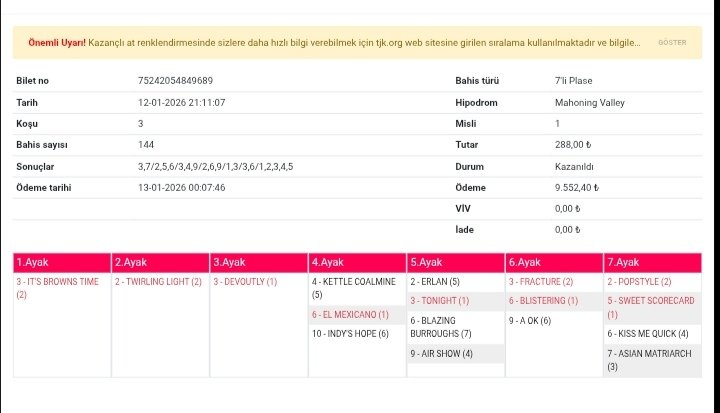Select the 5.Ayak column header

point(456,262)
